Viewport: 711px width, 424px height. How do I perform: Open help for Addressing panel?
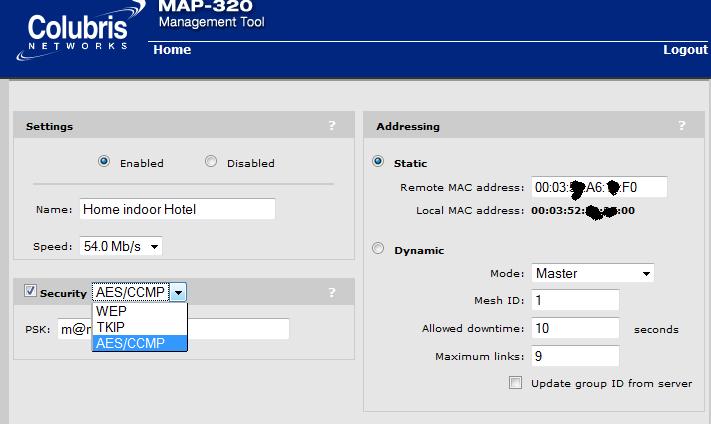tap(682, 126)
